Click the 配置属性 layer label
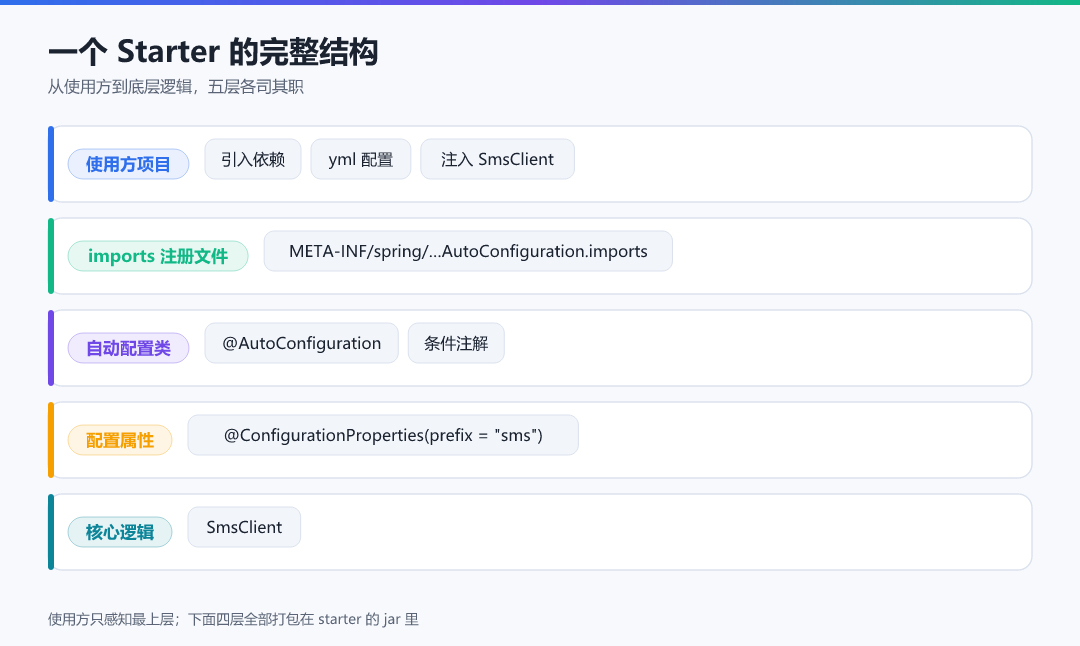This screenshot has width=1080, height=646. (120, 440)
